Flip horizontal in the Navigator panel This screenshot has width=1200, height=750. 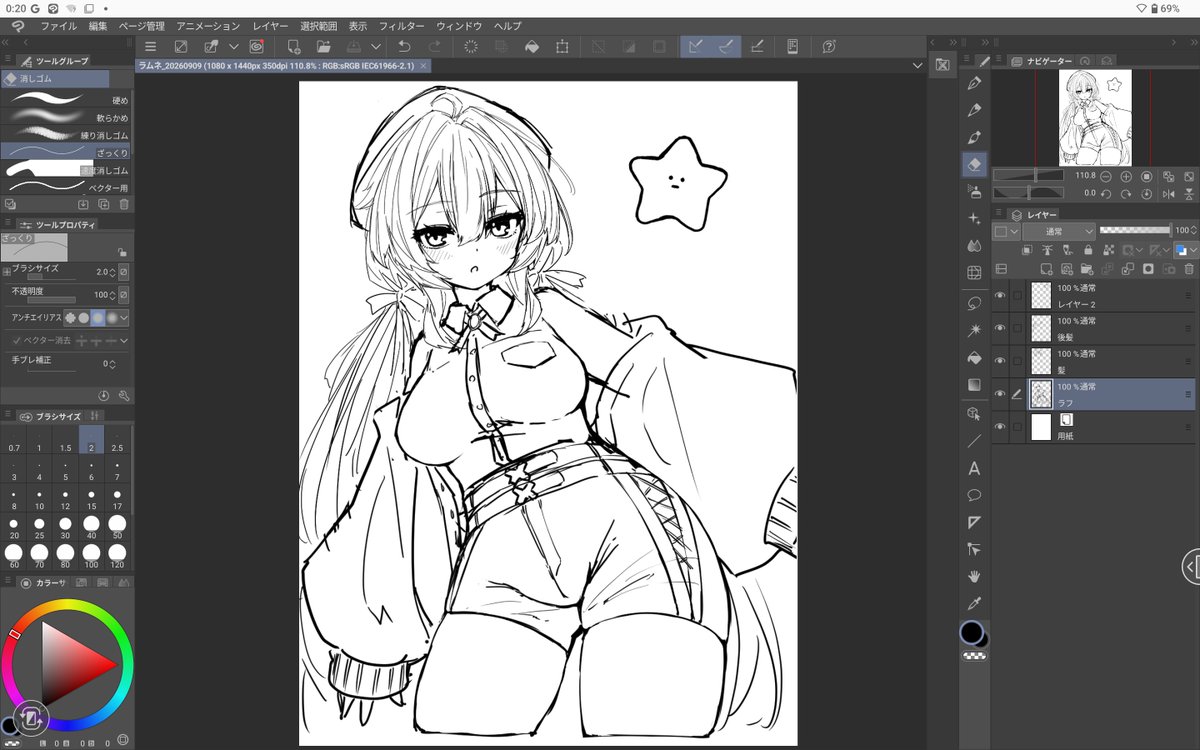[x=1168, y=193]
